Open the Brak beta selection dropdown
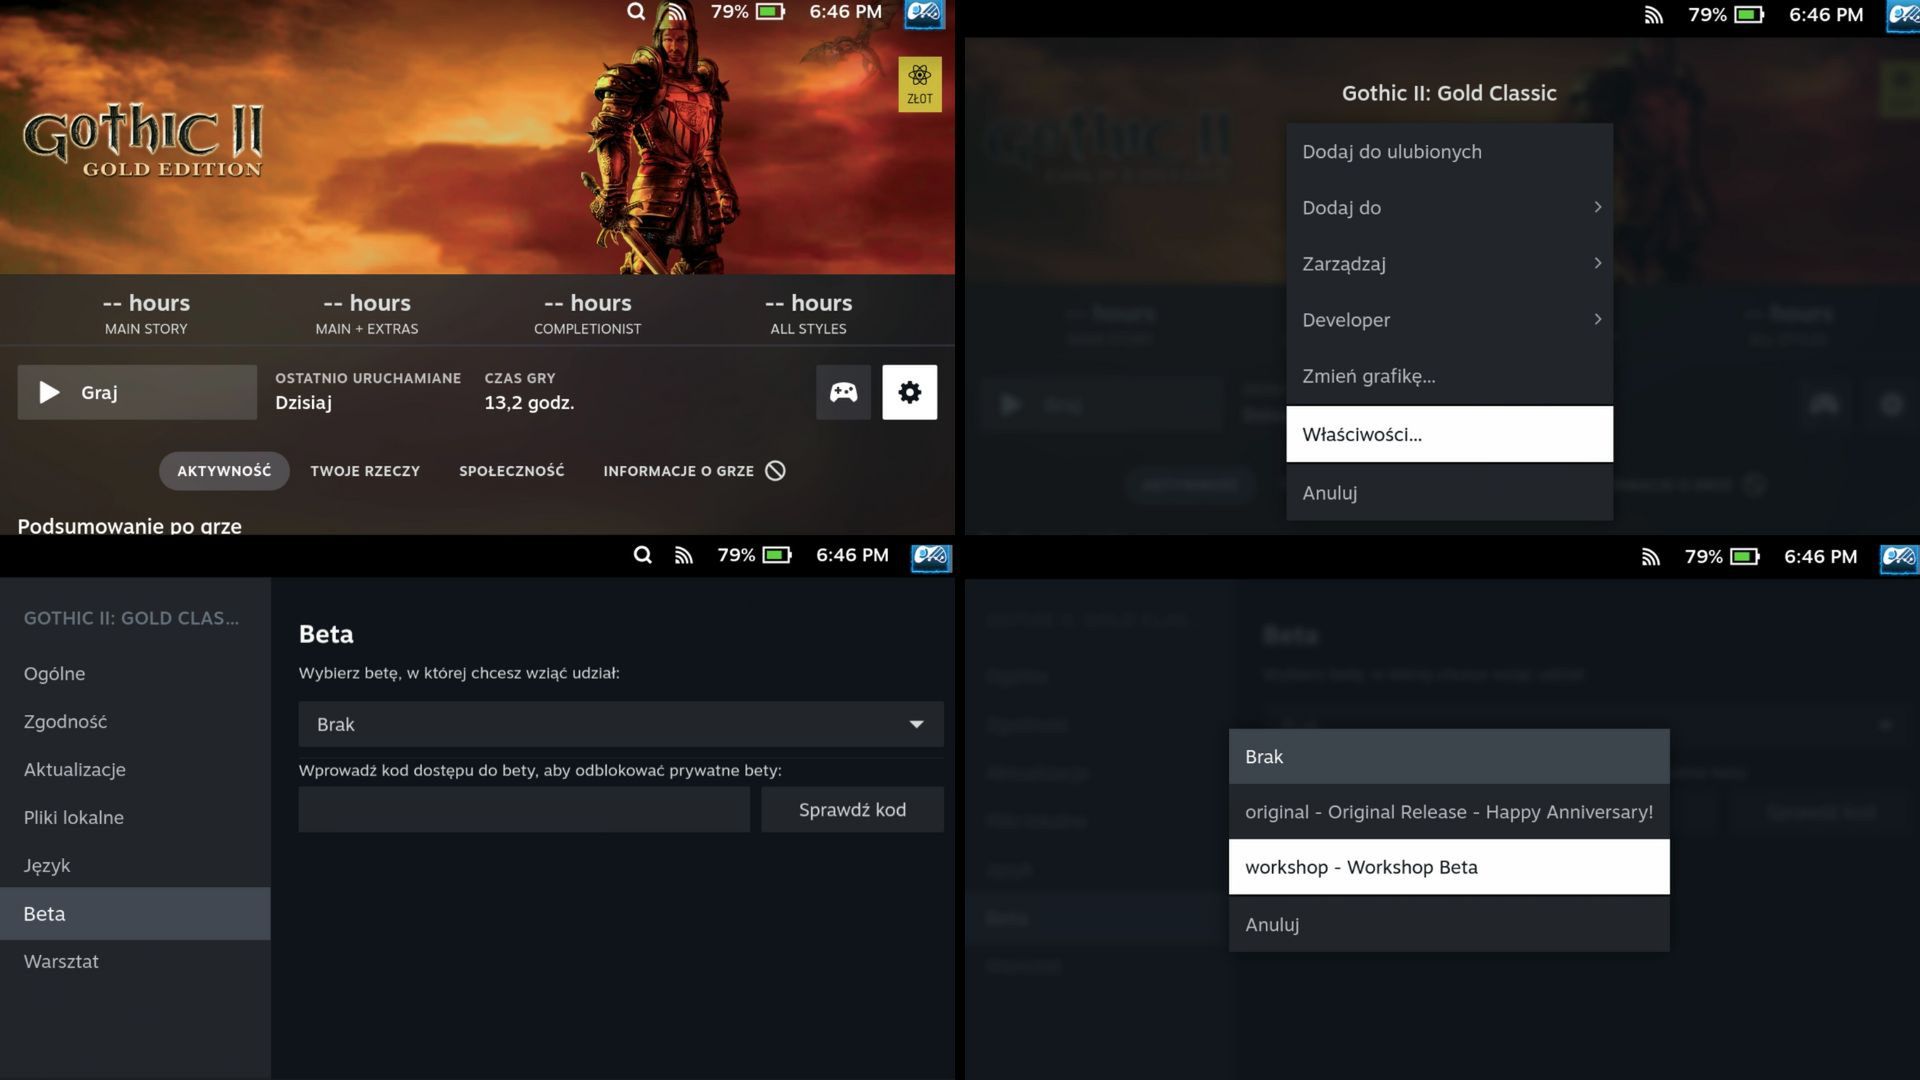The height and width of the screenshot is (1080, 1920). click(620, 724)
